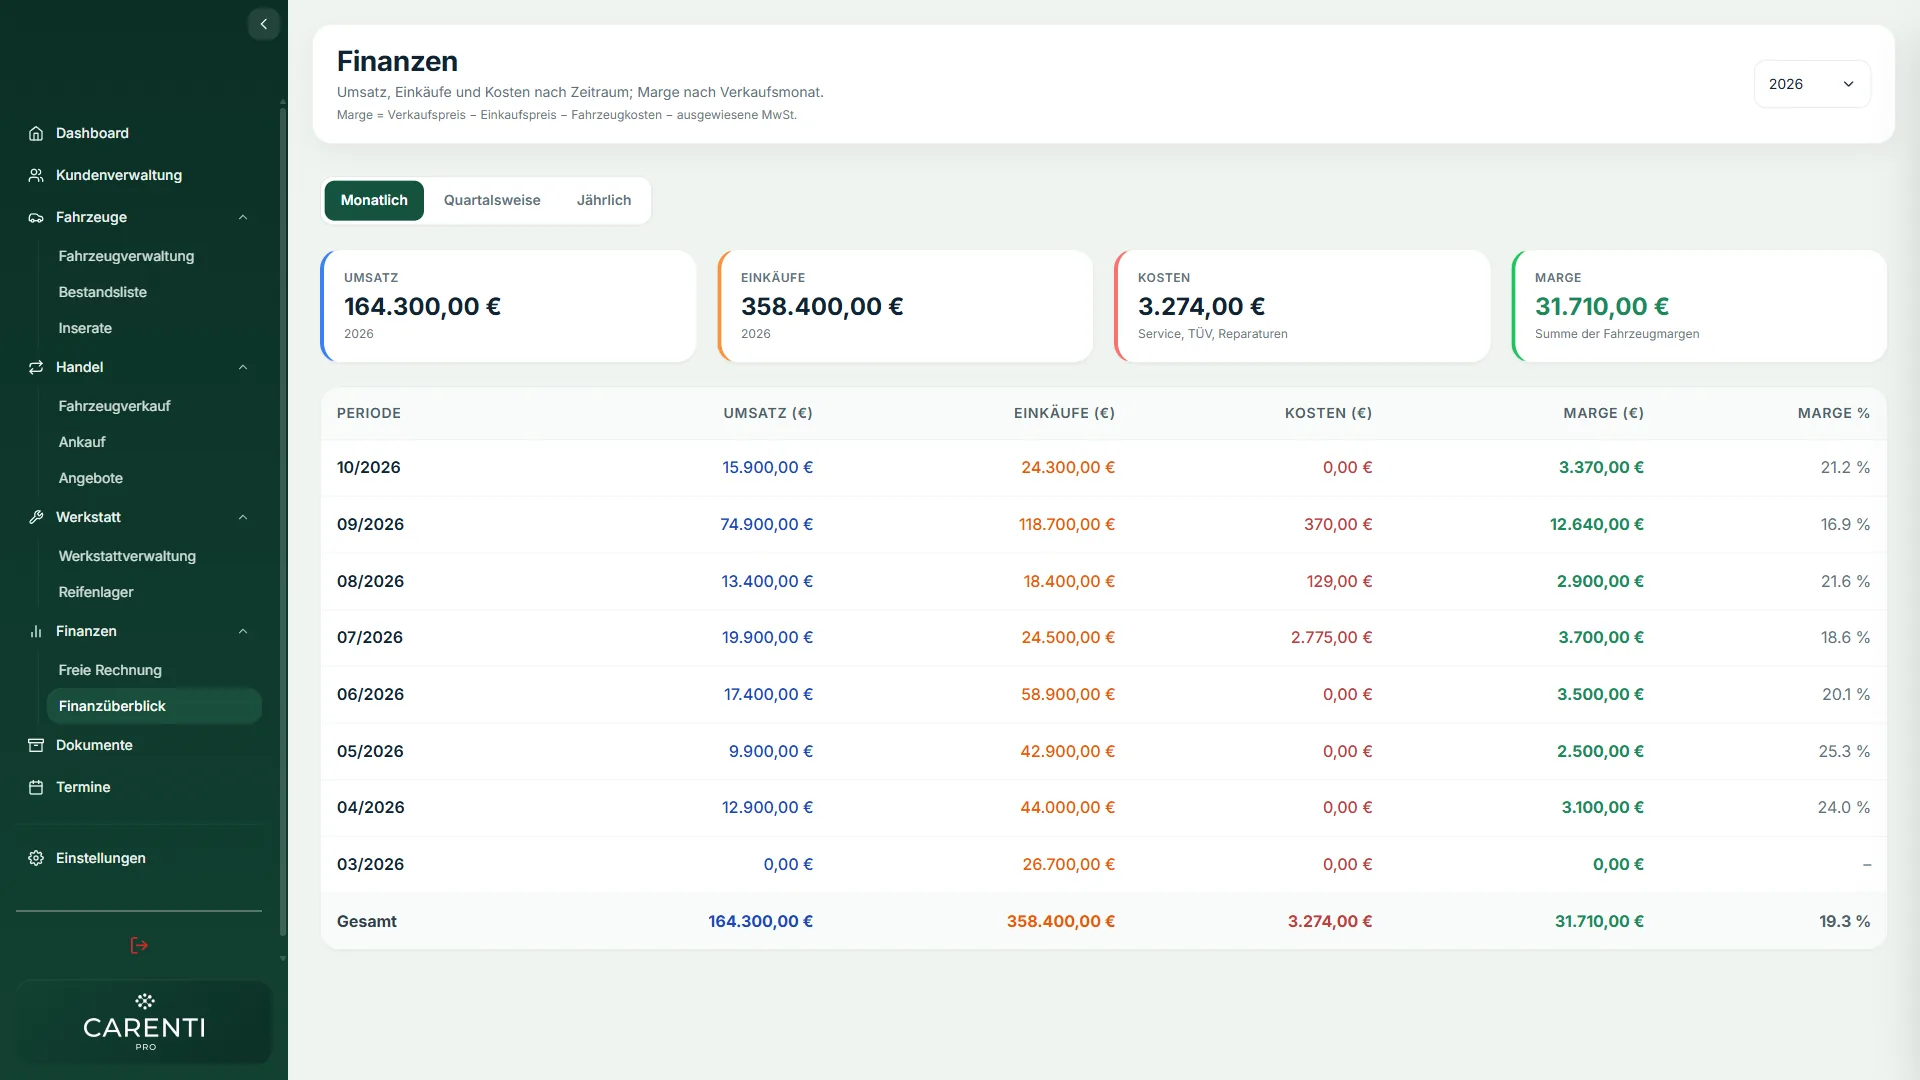The height and width of the screenshot is (1080, 1920).
Task: Switch to the Jährlich tab
Action: 604,200
